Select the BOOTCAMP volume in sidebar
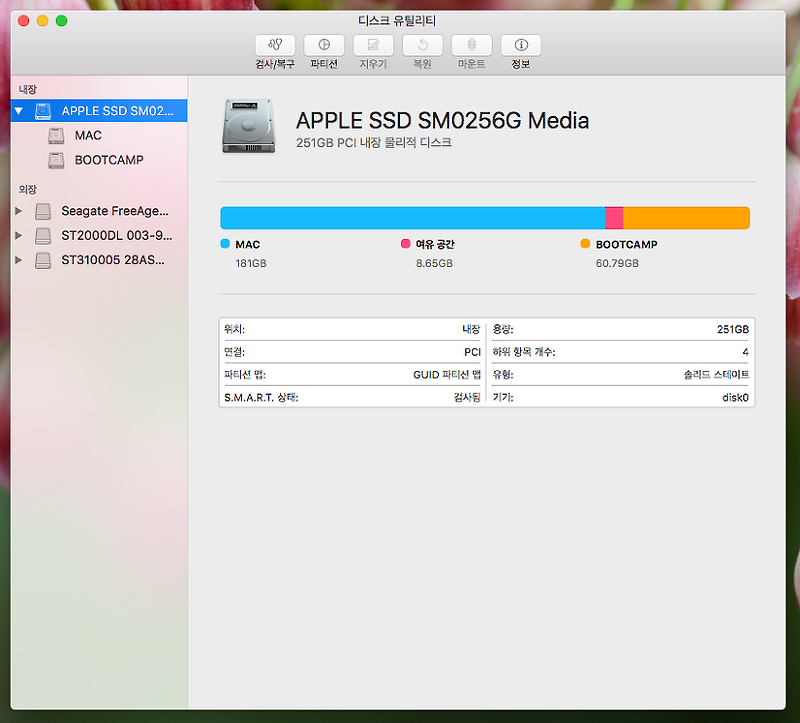Image resolution: width=800 pixels, height=723 pixels. point(99,160)
